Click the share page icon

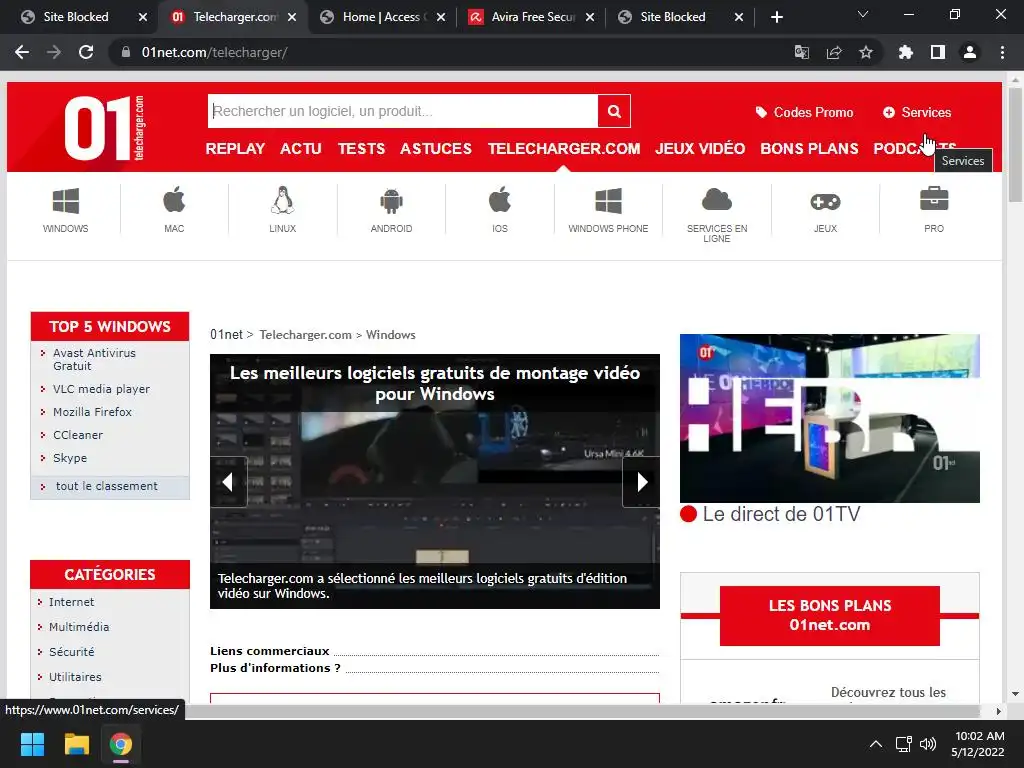coord(834,52)
